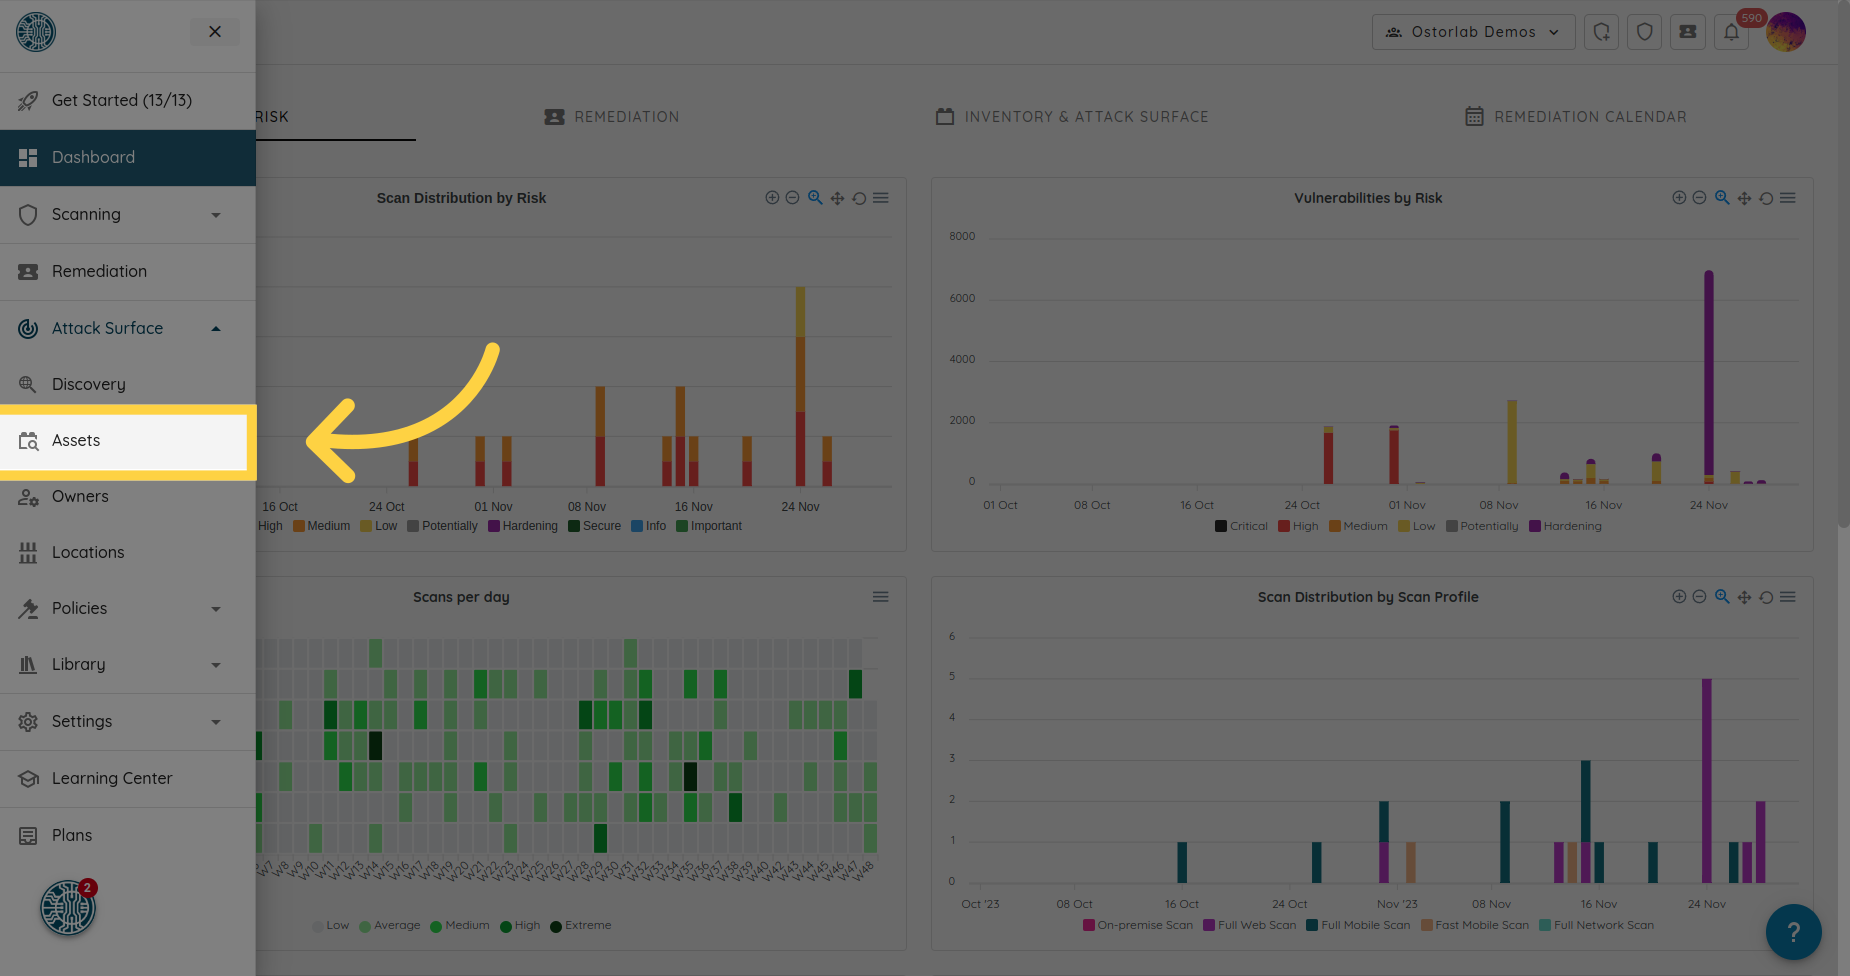Viewport: 1850px width, 976px height.
Task: Reset zoom on Scan Distribution by Risk chart
Action: tap(859, 198)
